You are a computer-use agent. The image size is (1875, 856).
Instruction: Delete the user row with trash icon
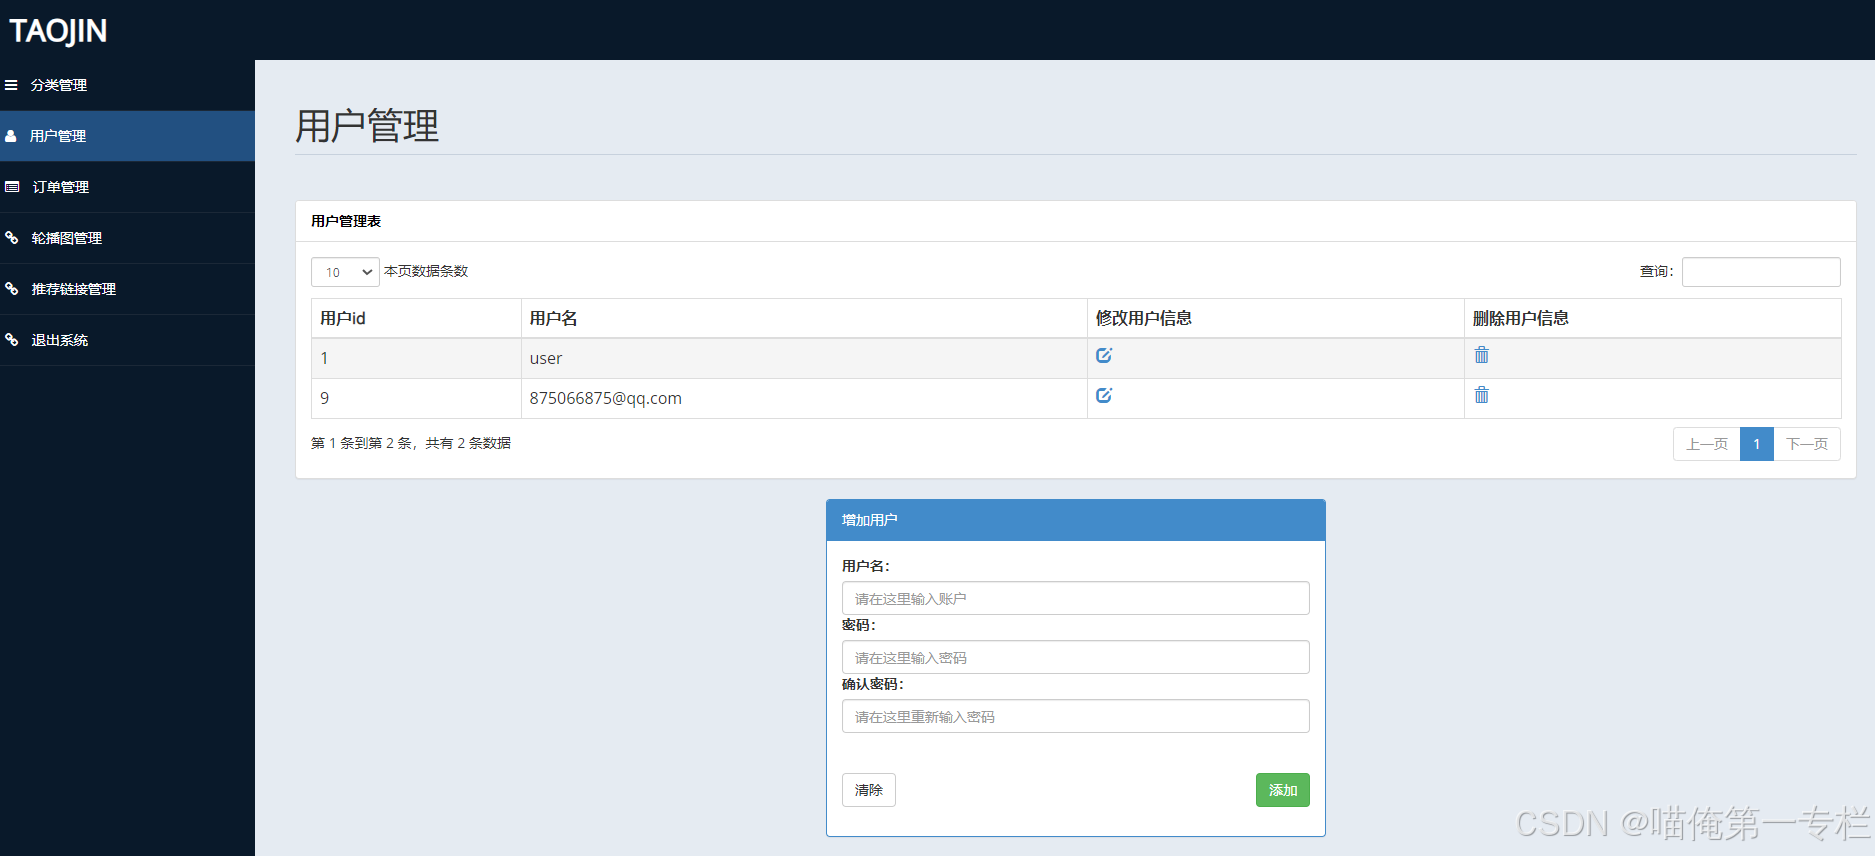pyautogui.click(x=1482, y=355)
